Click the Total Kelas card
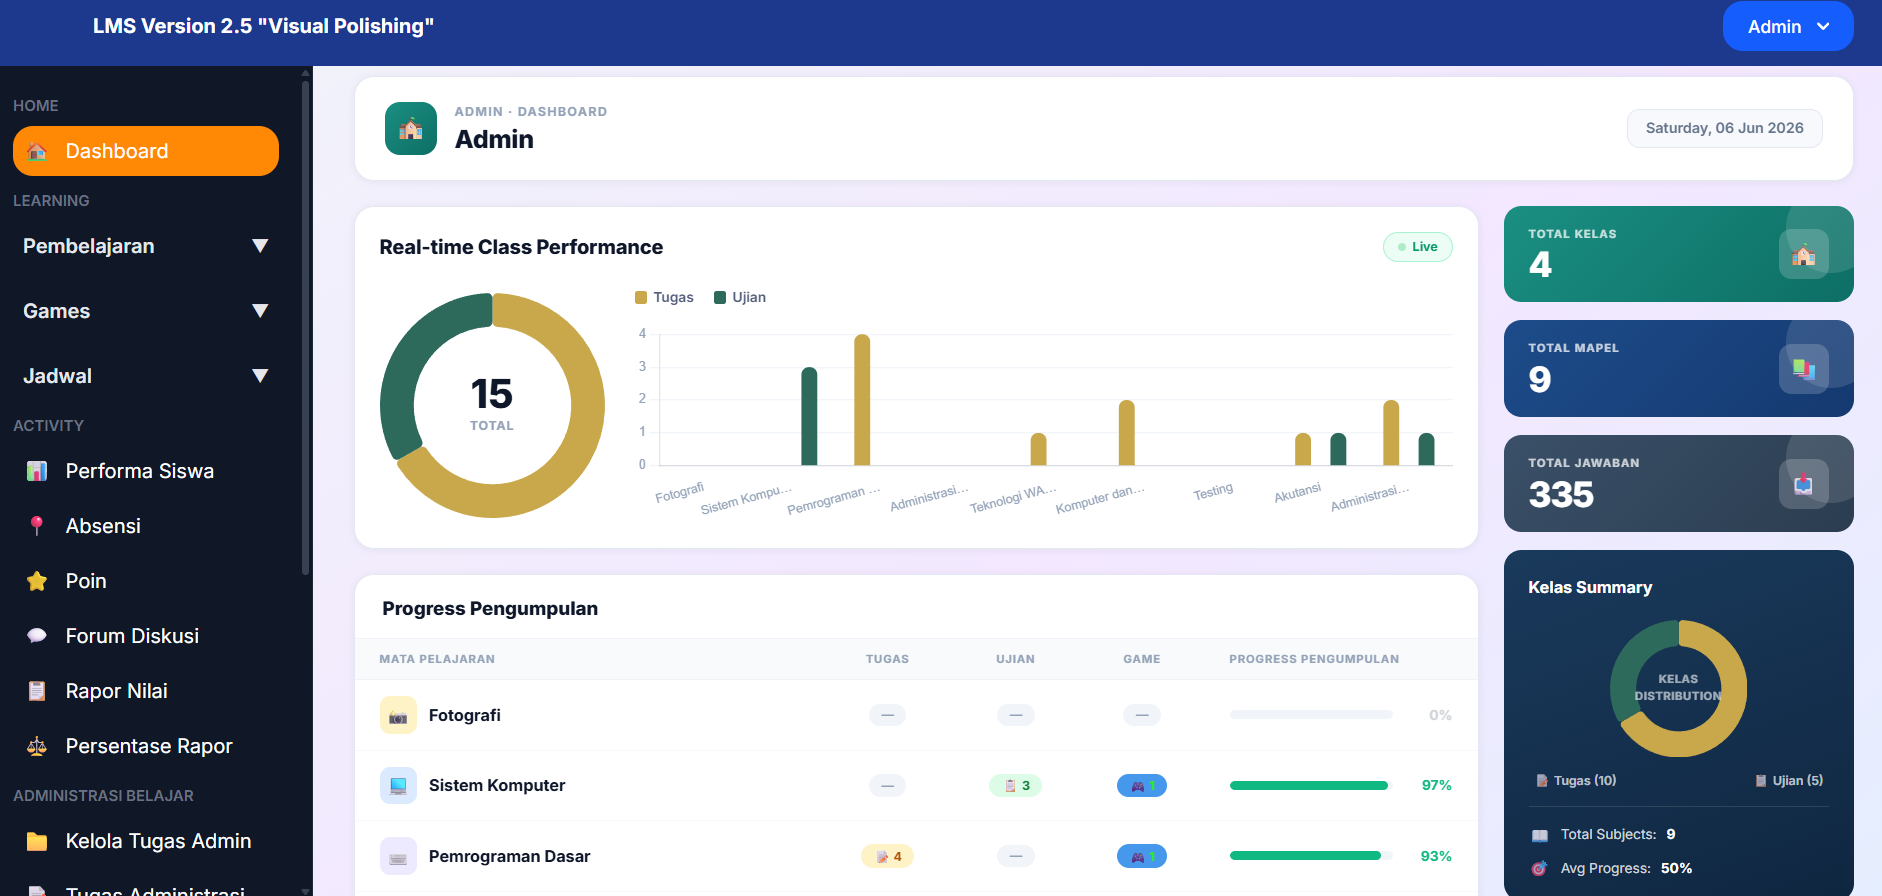 (x=1679, y=254)
